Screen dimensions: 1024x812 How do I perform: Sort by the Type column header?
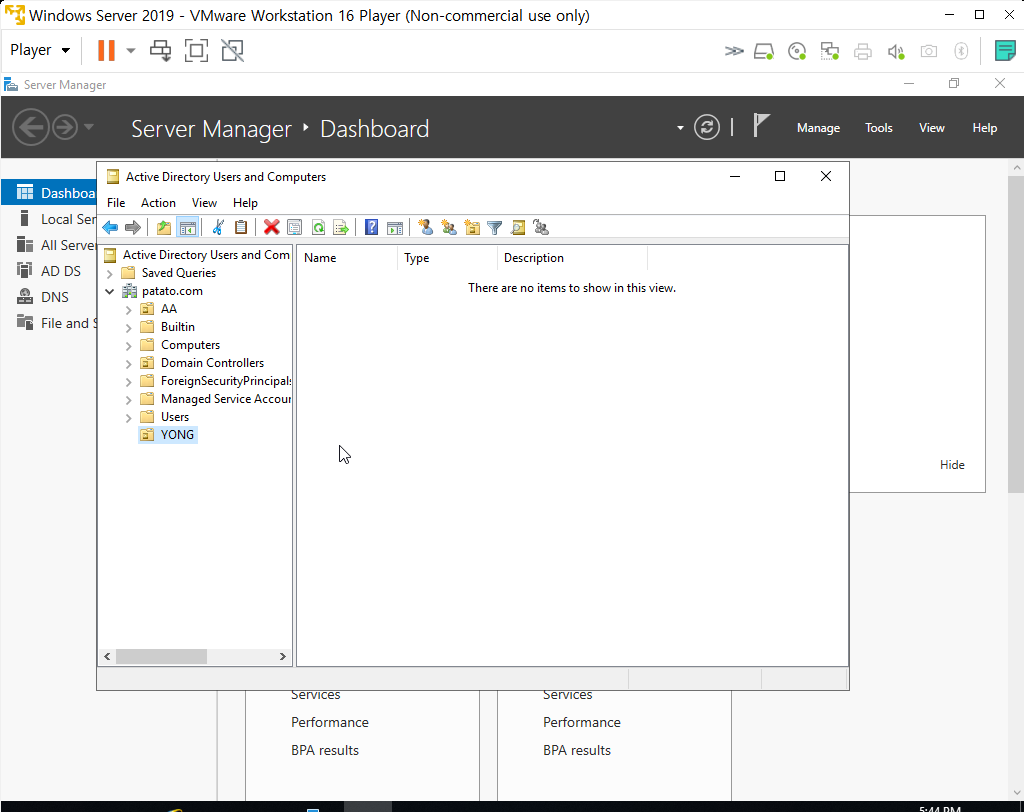coord(447,258)
